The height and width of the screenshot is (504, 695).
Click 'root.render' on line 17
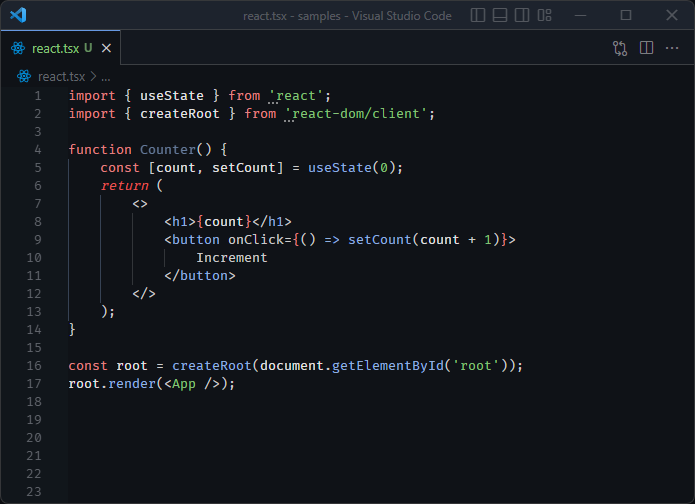[112, 384]
